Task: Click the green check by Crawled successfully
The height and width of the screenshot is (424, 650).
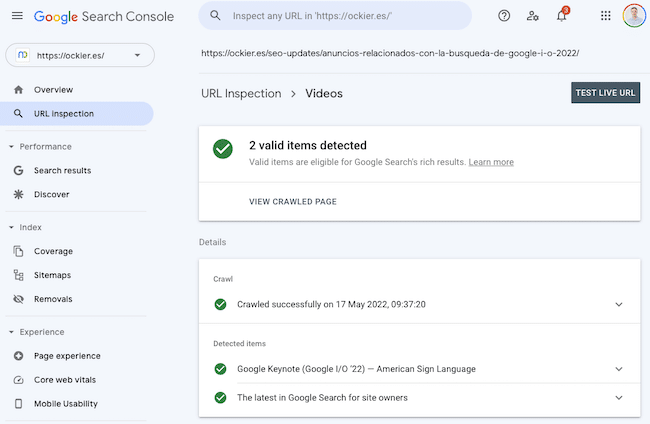Action: [x=221, y=304]
